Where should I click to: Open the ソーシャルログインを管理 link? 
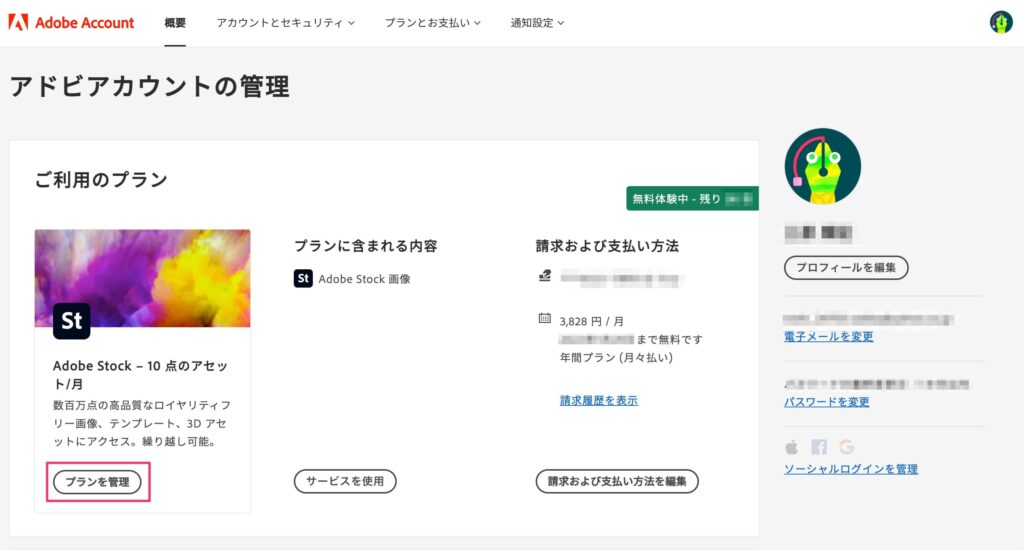coord(851,469)
